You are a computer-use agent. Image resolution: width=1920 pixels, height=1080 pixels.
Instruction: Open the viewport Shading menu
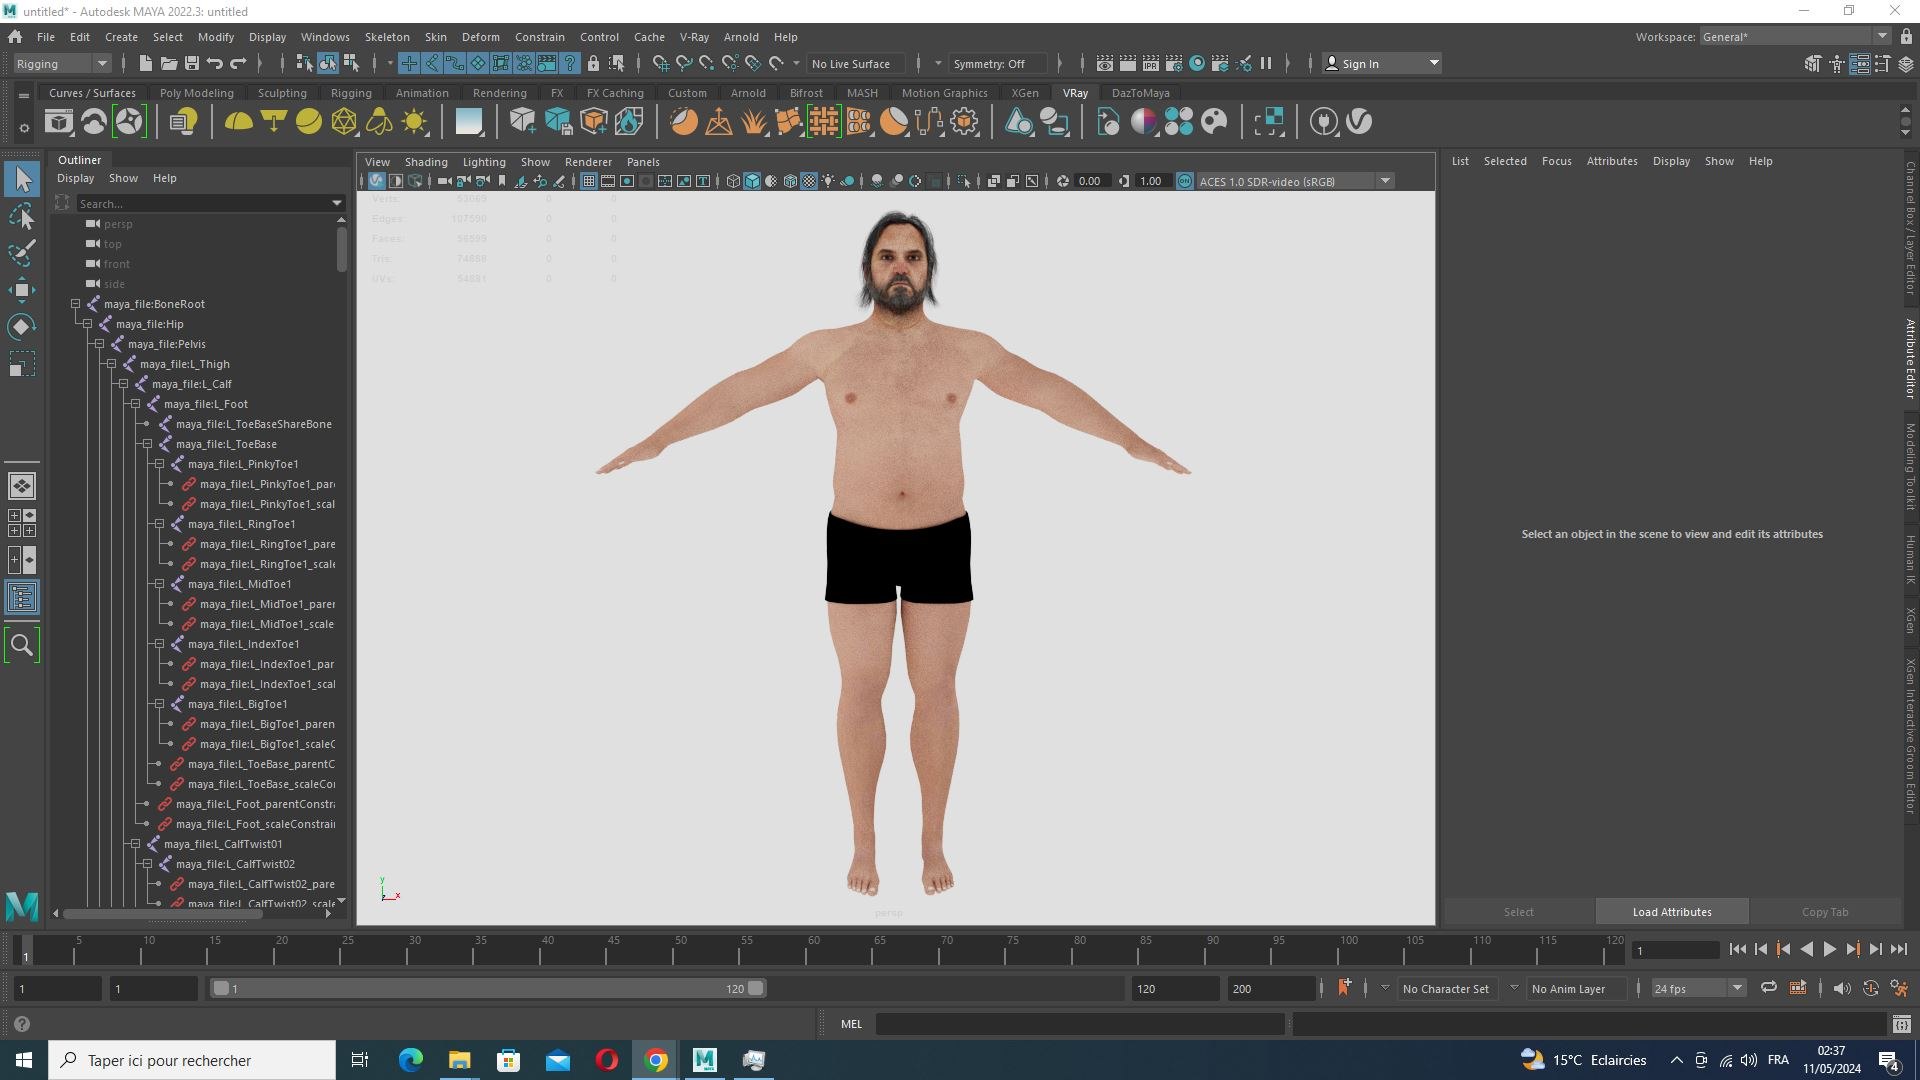pos(426,162)
